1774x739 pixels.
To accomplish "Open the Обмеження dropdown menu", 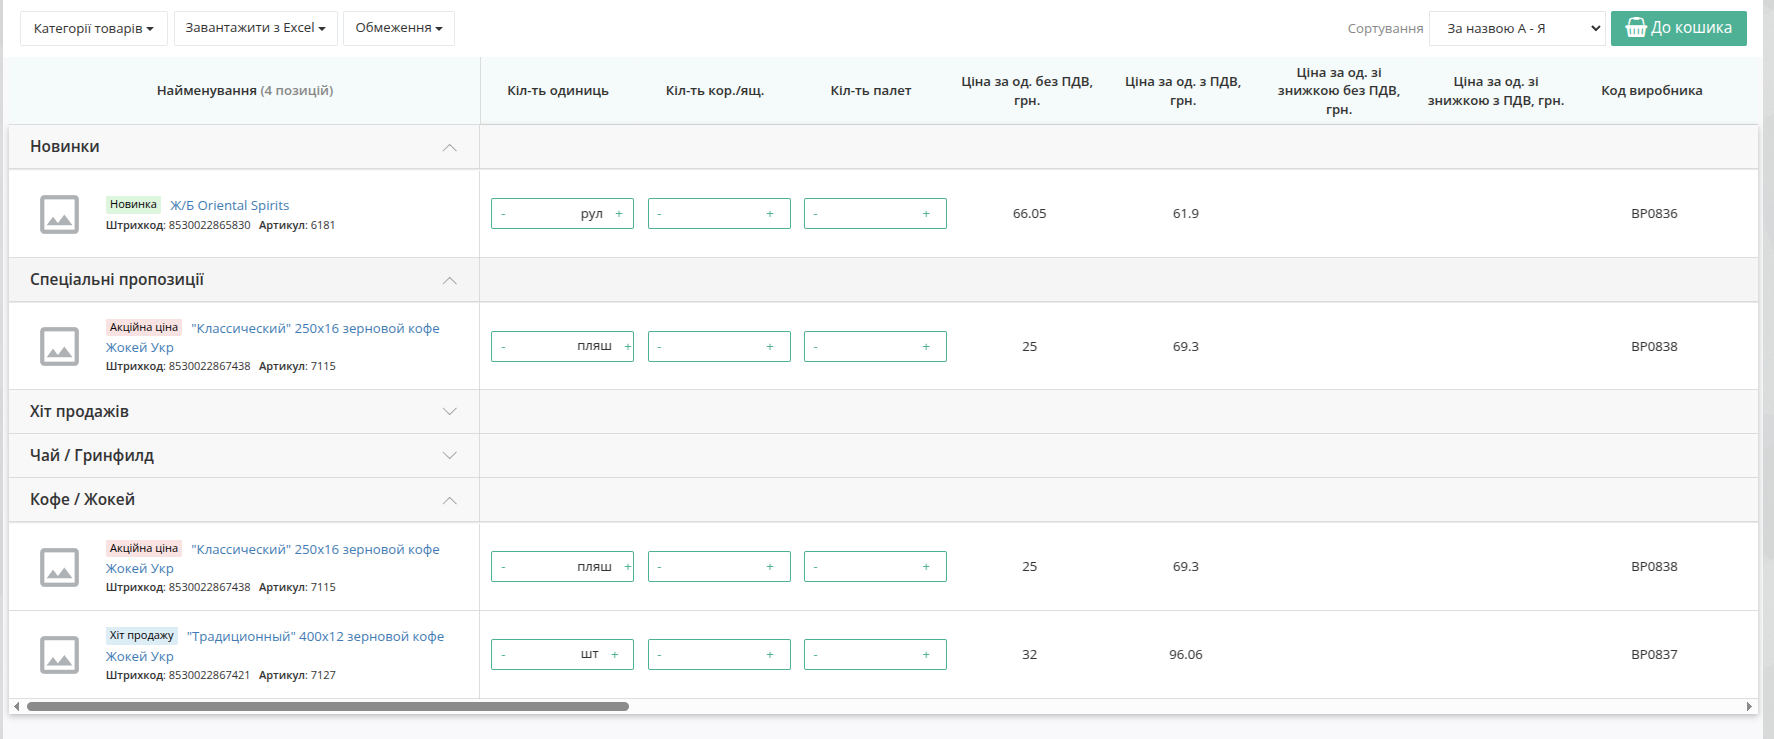I will [399, 28].
